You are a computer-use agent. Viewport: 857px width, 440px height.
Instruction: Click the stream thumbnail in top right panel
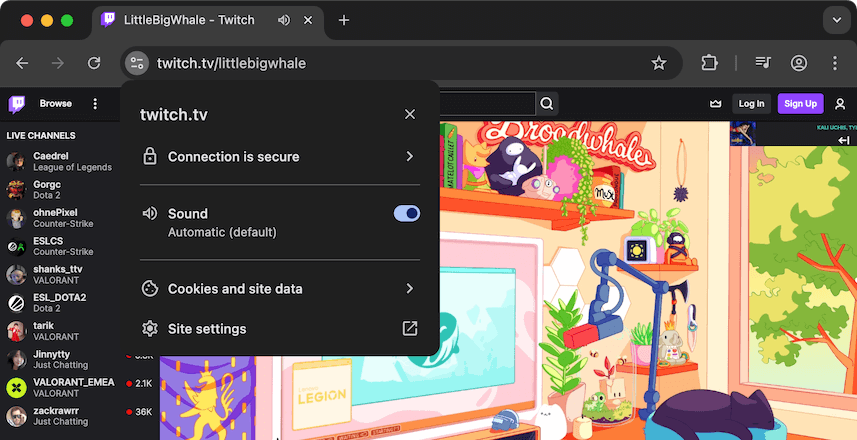743,133
